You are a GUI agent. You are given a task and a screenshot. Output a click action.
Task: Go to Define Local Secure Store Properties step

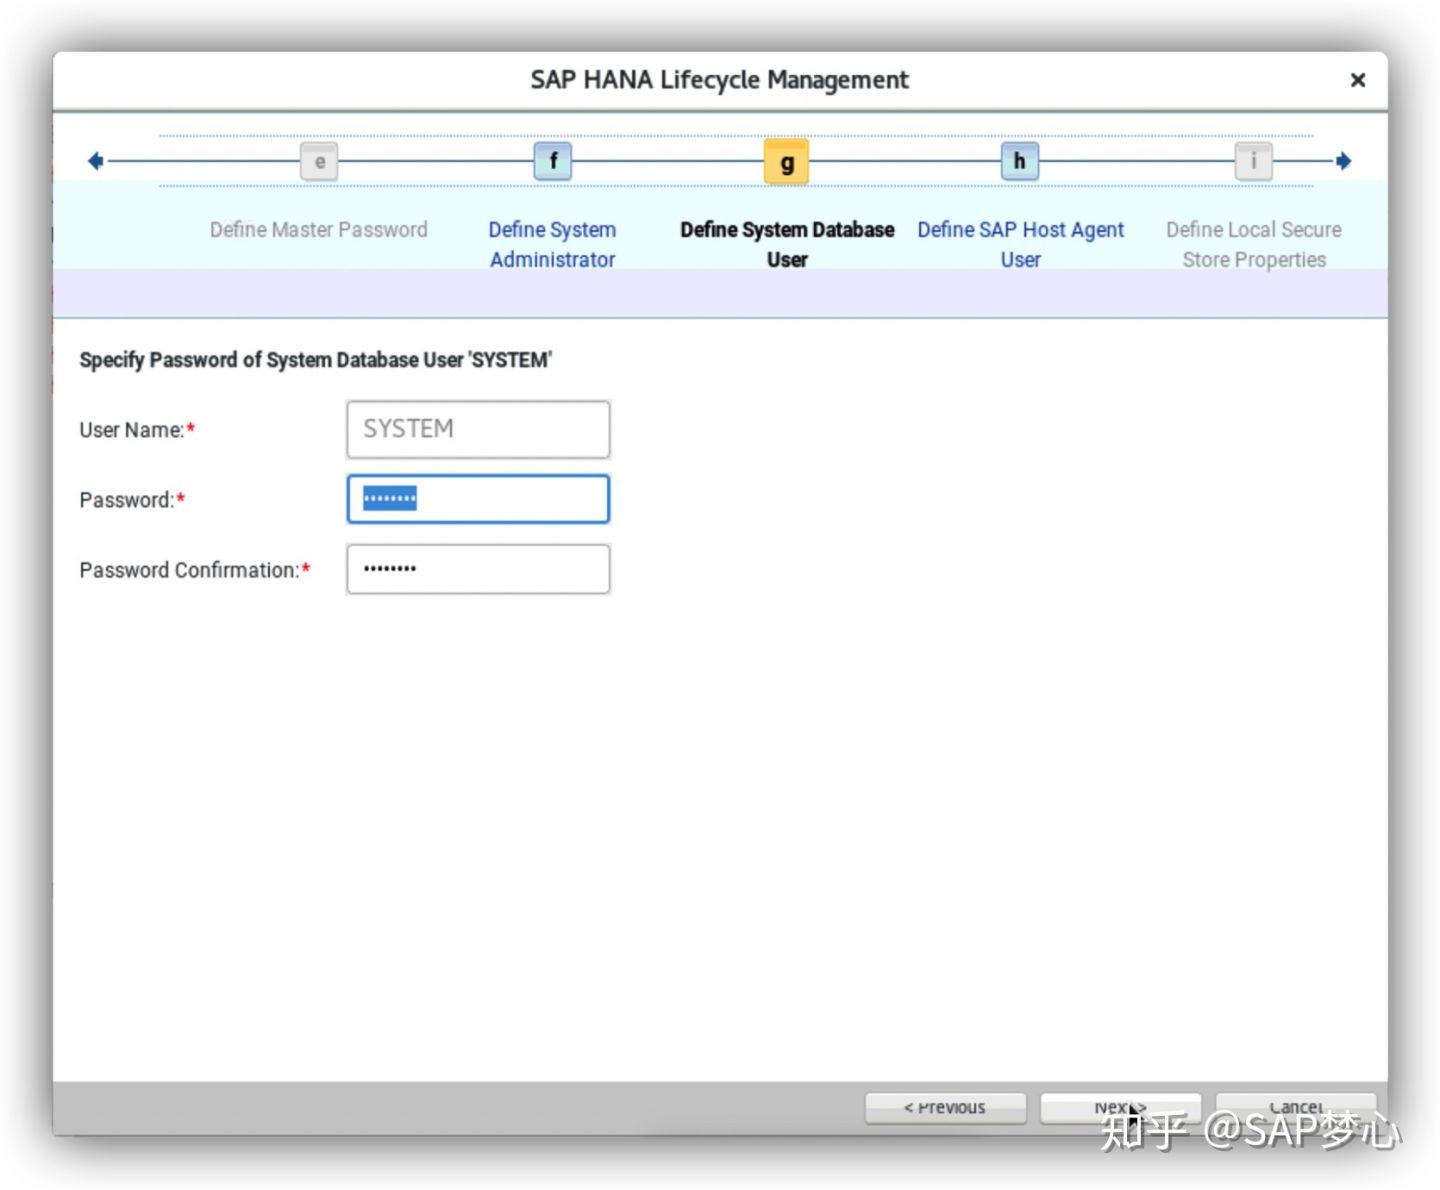1254,244
